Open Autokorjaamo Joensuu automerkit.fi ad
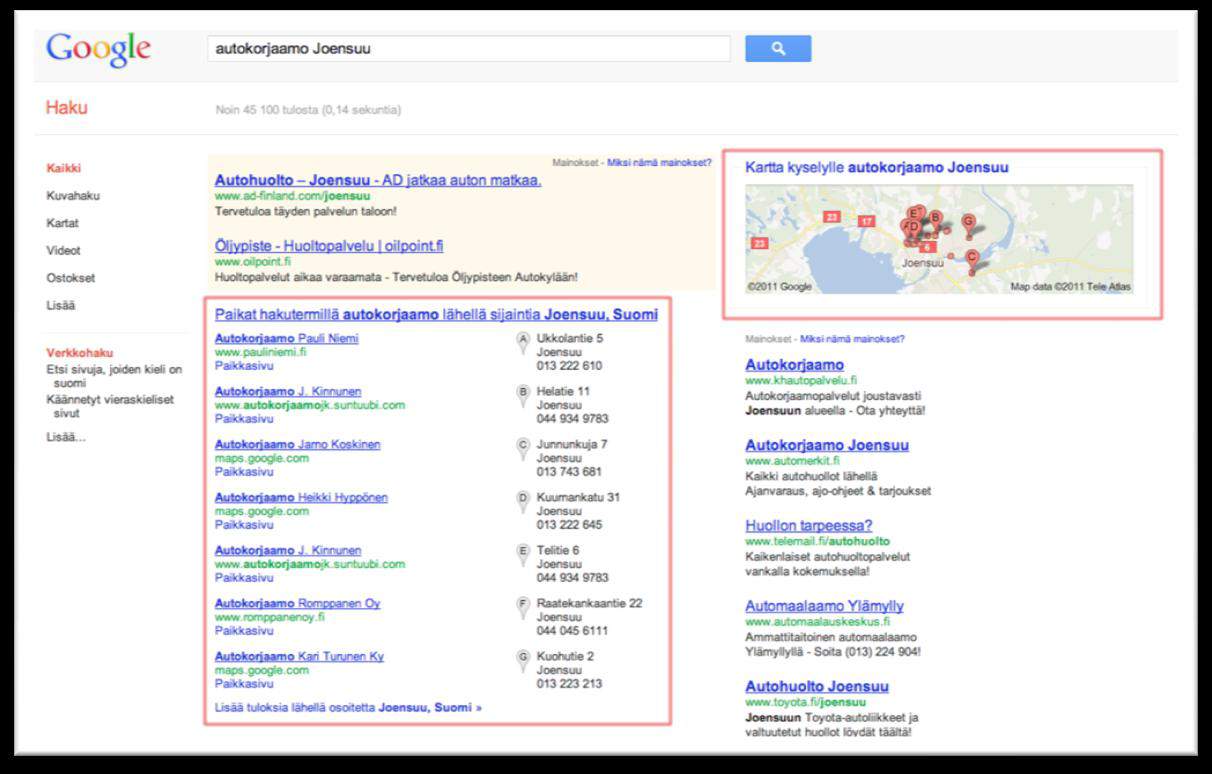The image size is (1212, 774). [827, 445]
